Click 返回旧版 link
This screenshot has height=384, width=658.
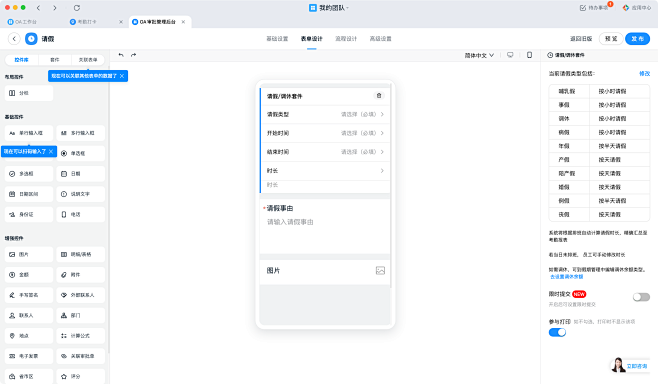click(581, 39)
